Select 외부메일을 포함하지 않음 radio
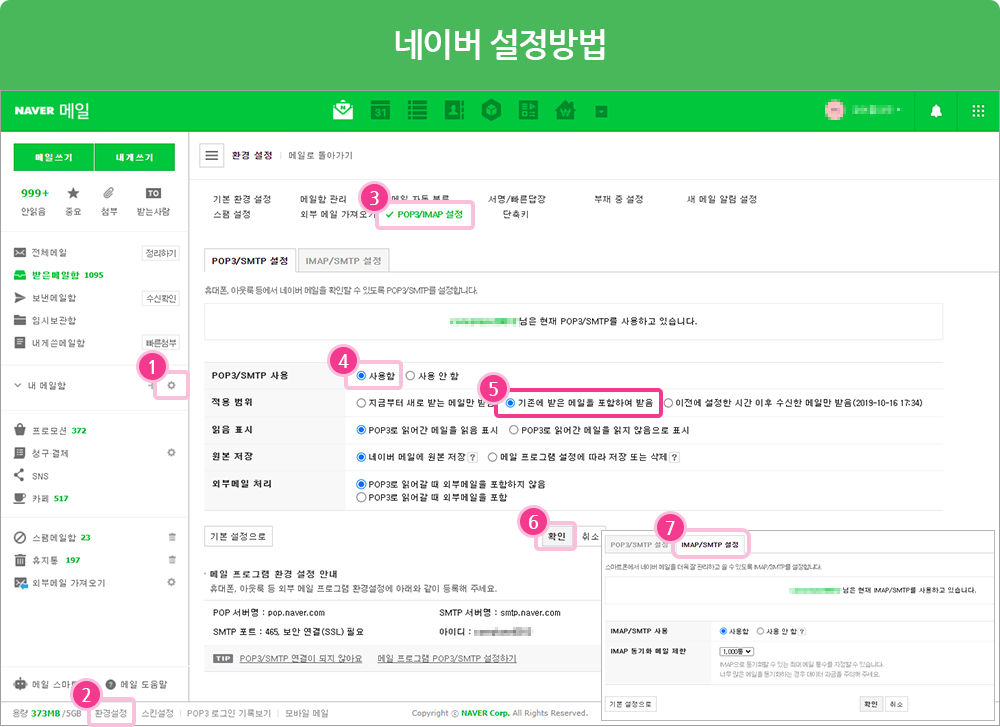The image size is (1000, 727). 361,485
